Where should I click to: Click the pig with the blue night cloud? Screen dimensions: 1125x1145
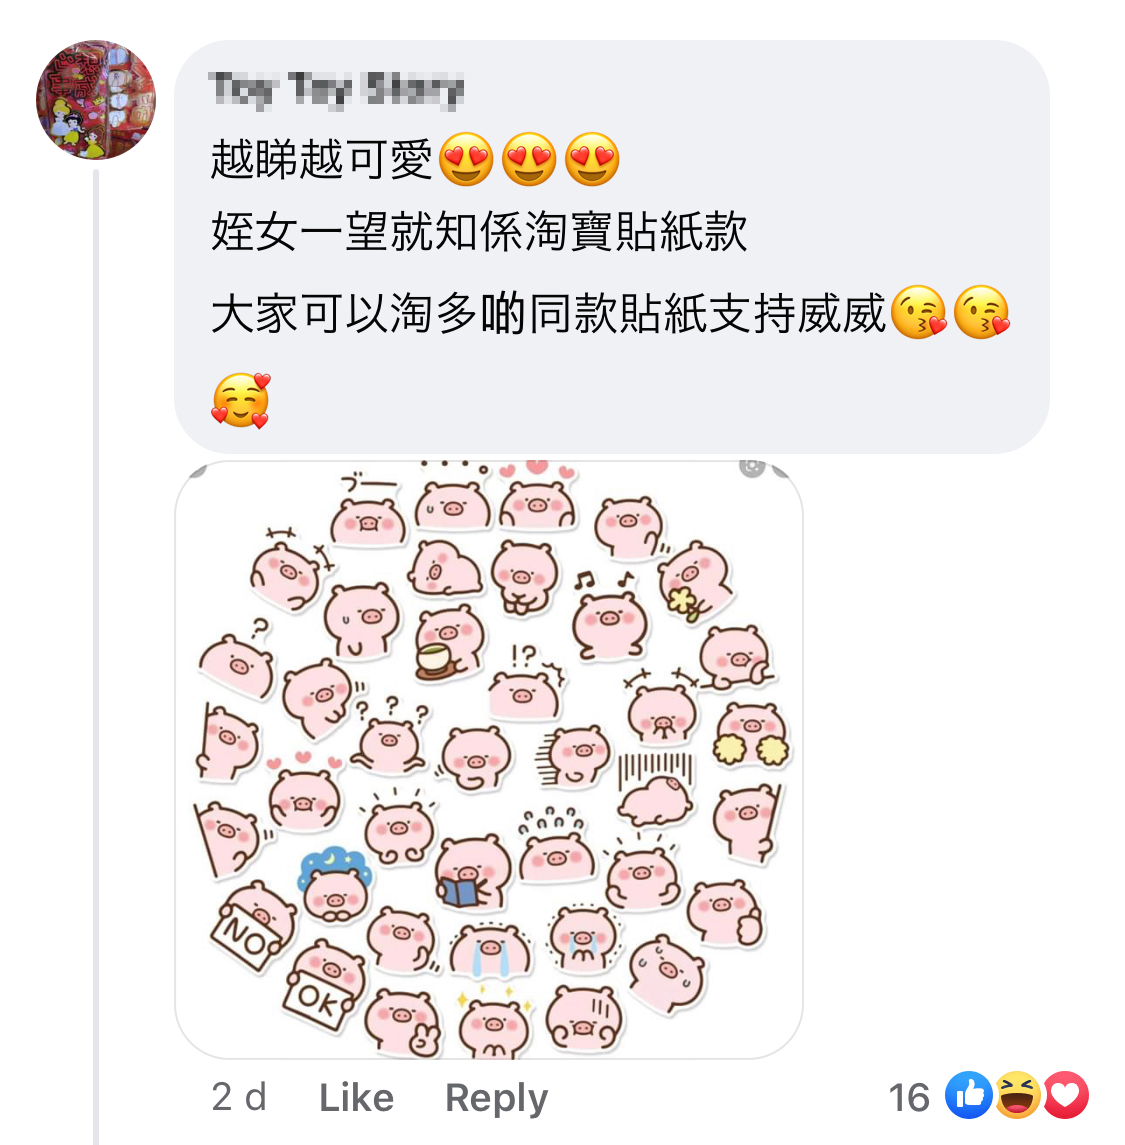click(x=335, y=886)
